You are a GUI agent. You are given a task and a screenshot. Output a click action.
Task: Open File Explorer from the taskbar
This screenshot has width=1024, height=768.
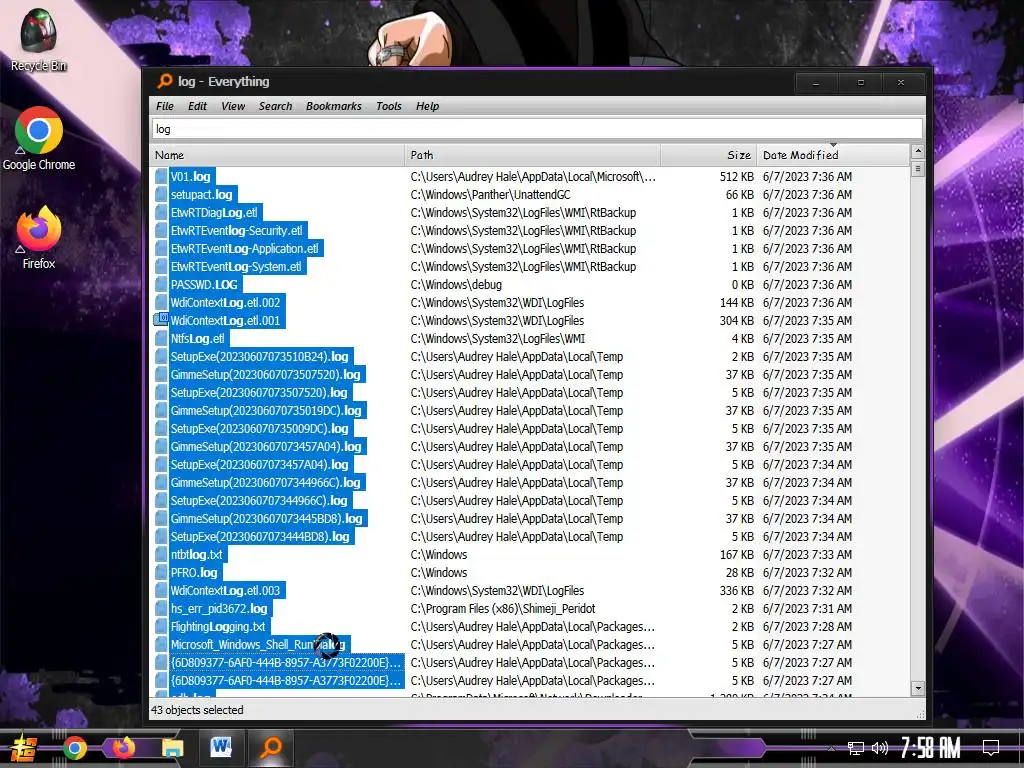point(172,748)
